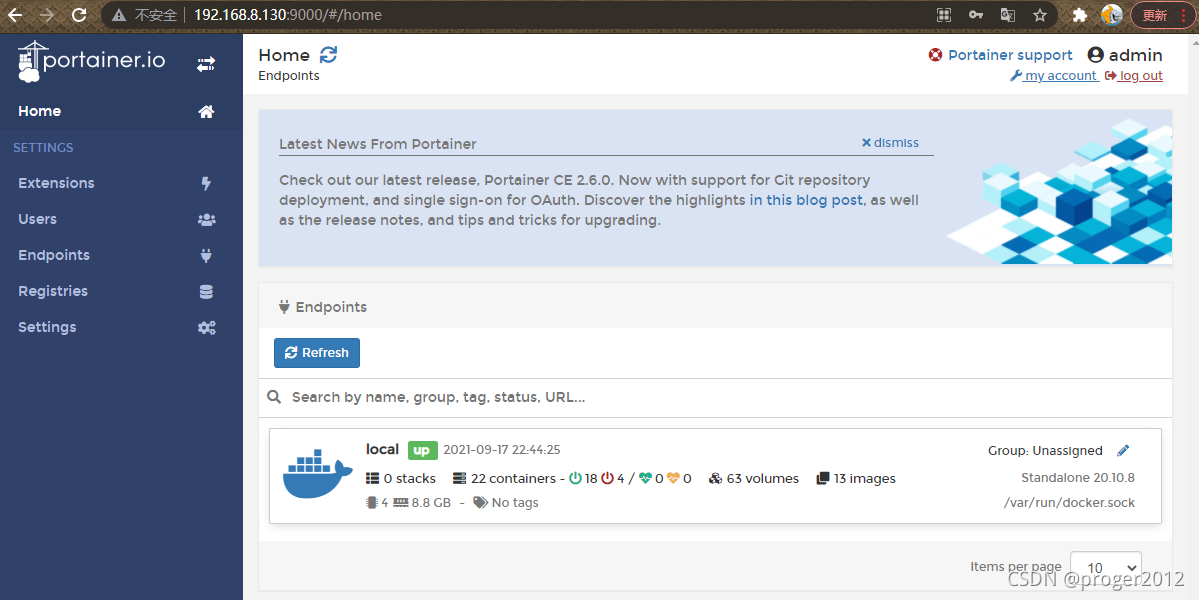This screenshot has width=1199, height=600.
Task: Open Users in the sidebar
Action: (121, 219)
